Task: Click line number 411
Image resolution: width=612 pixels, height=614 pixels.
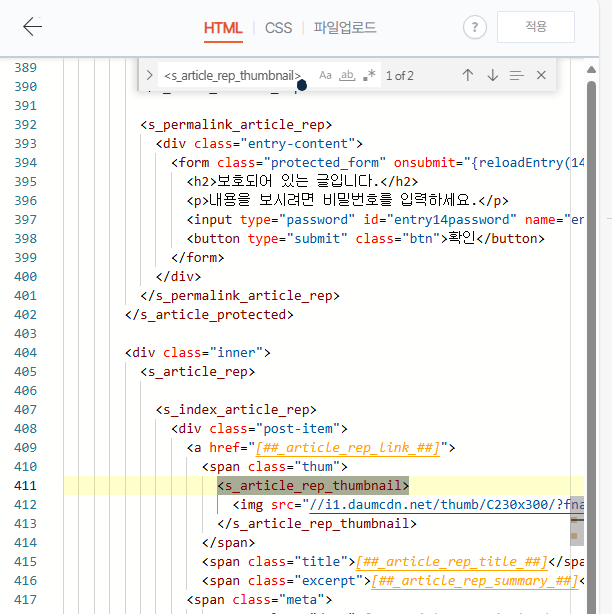Action: point(25,486)
